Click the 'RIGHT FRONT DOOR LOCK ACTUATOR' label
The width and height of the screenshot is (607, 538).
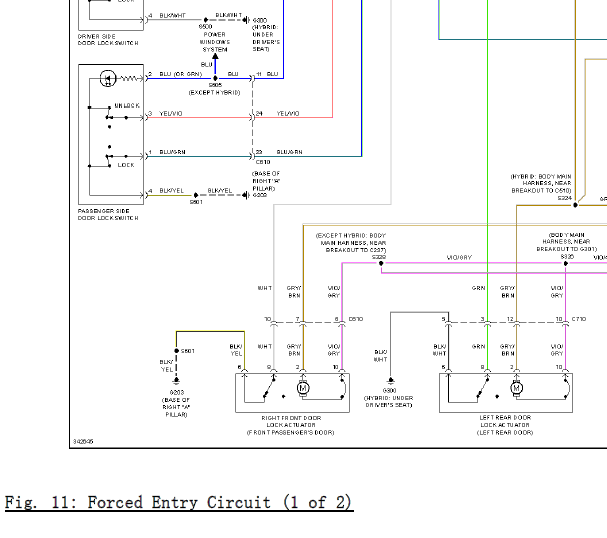click(x=291, y=425)
